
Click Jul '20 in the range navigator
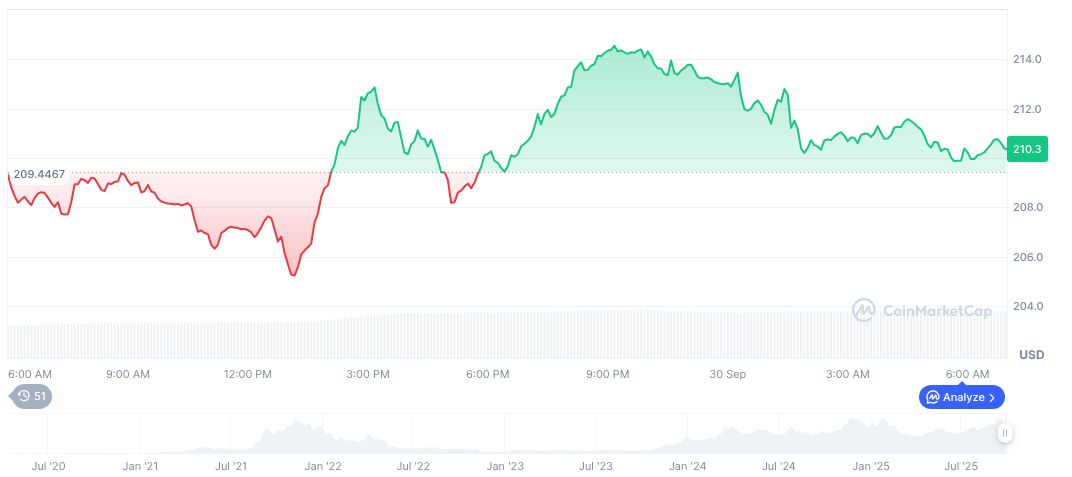pos(49,466)
